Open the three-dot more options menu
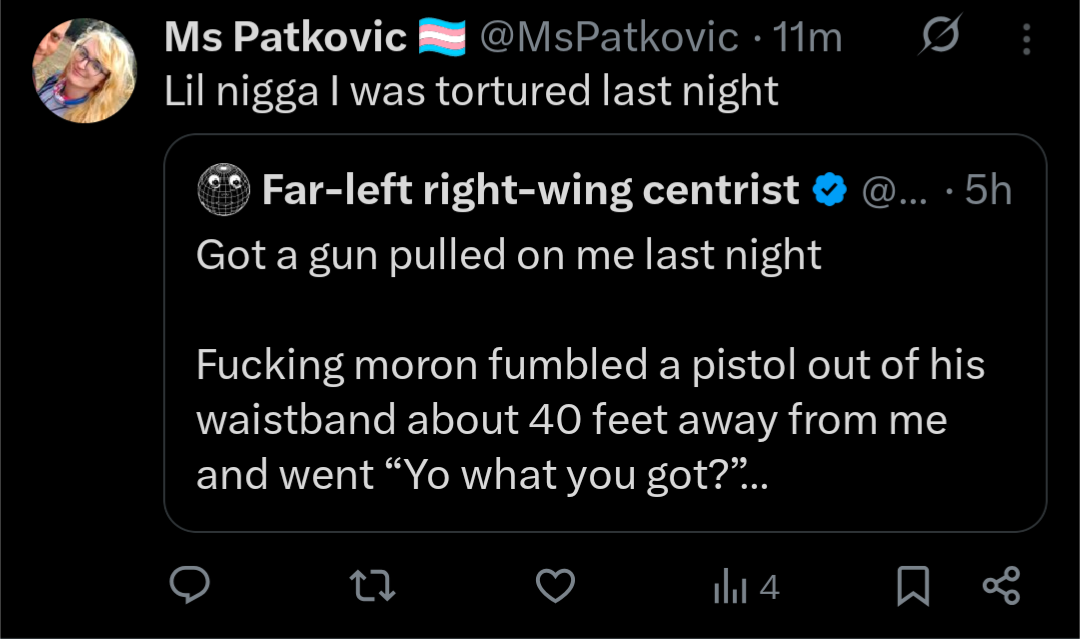The width and height of the screenshot is (1080, 639). coord(1026,39)
